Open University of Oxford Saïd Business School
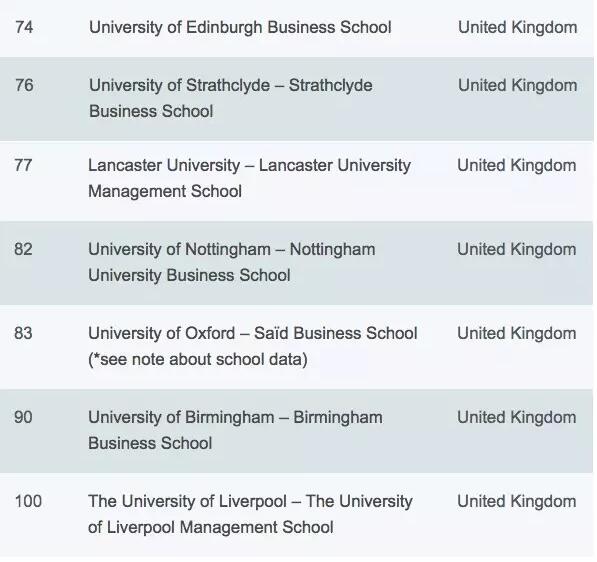Screen dimensions: 597x562 253,333
